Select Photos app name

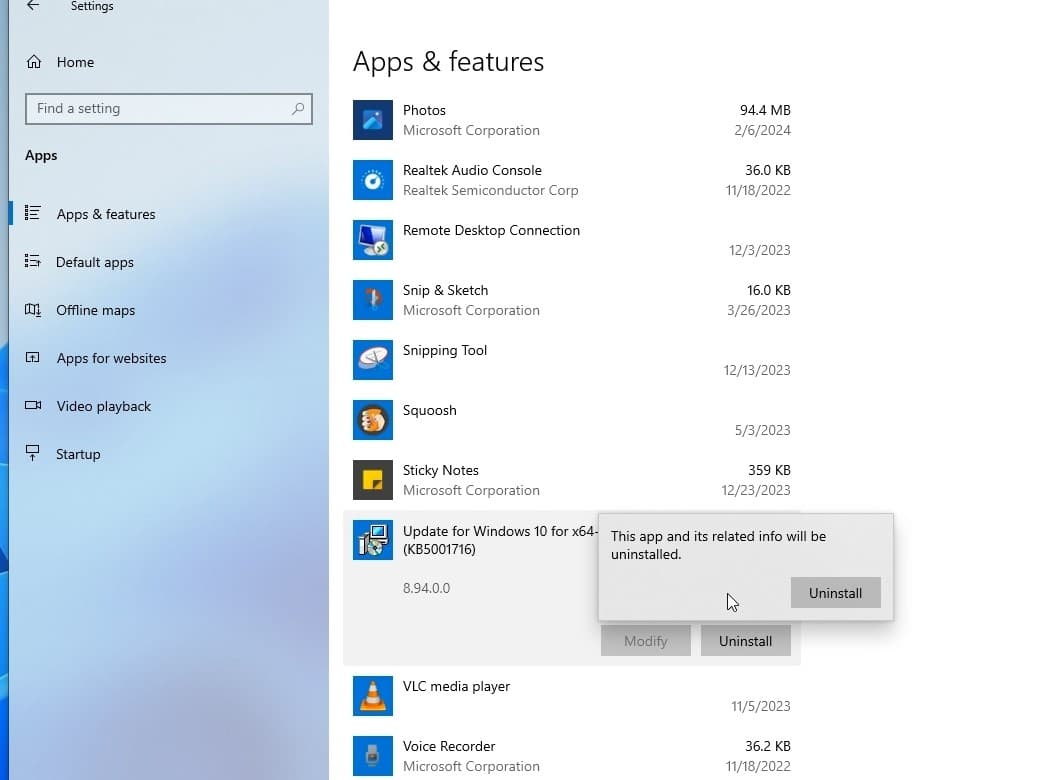coord(424,110)
